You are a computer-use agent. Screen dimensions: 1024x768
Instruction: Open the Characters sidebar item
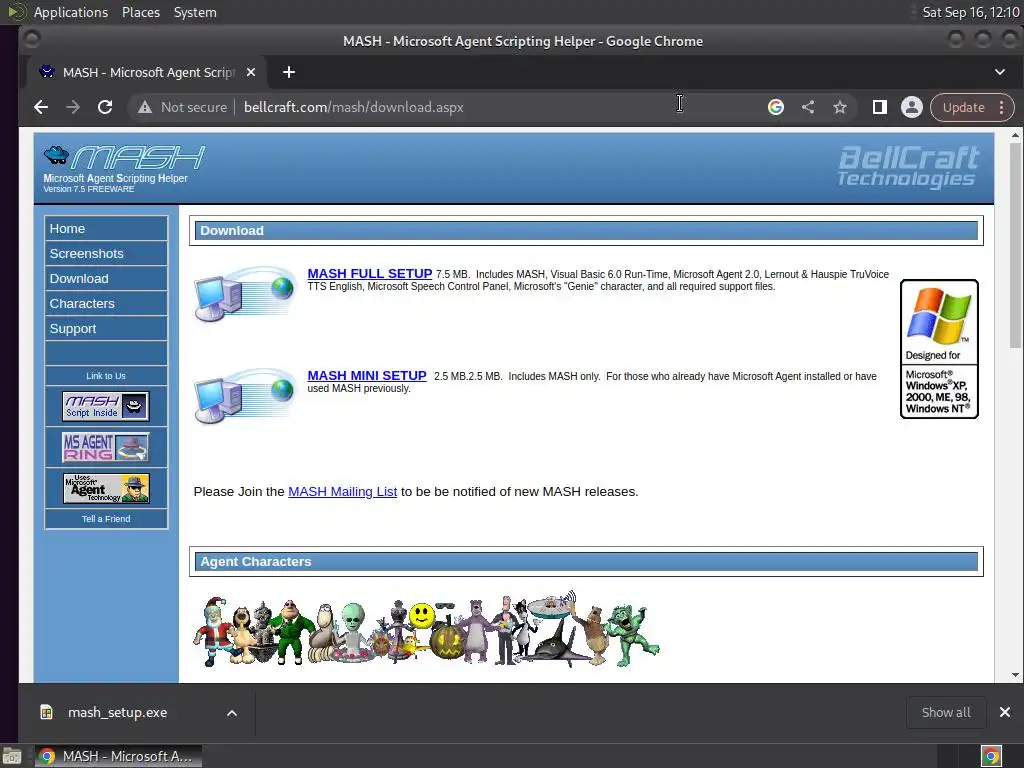pos(106,304)
